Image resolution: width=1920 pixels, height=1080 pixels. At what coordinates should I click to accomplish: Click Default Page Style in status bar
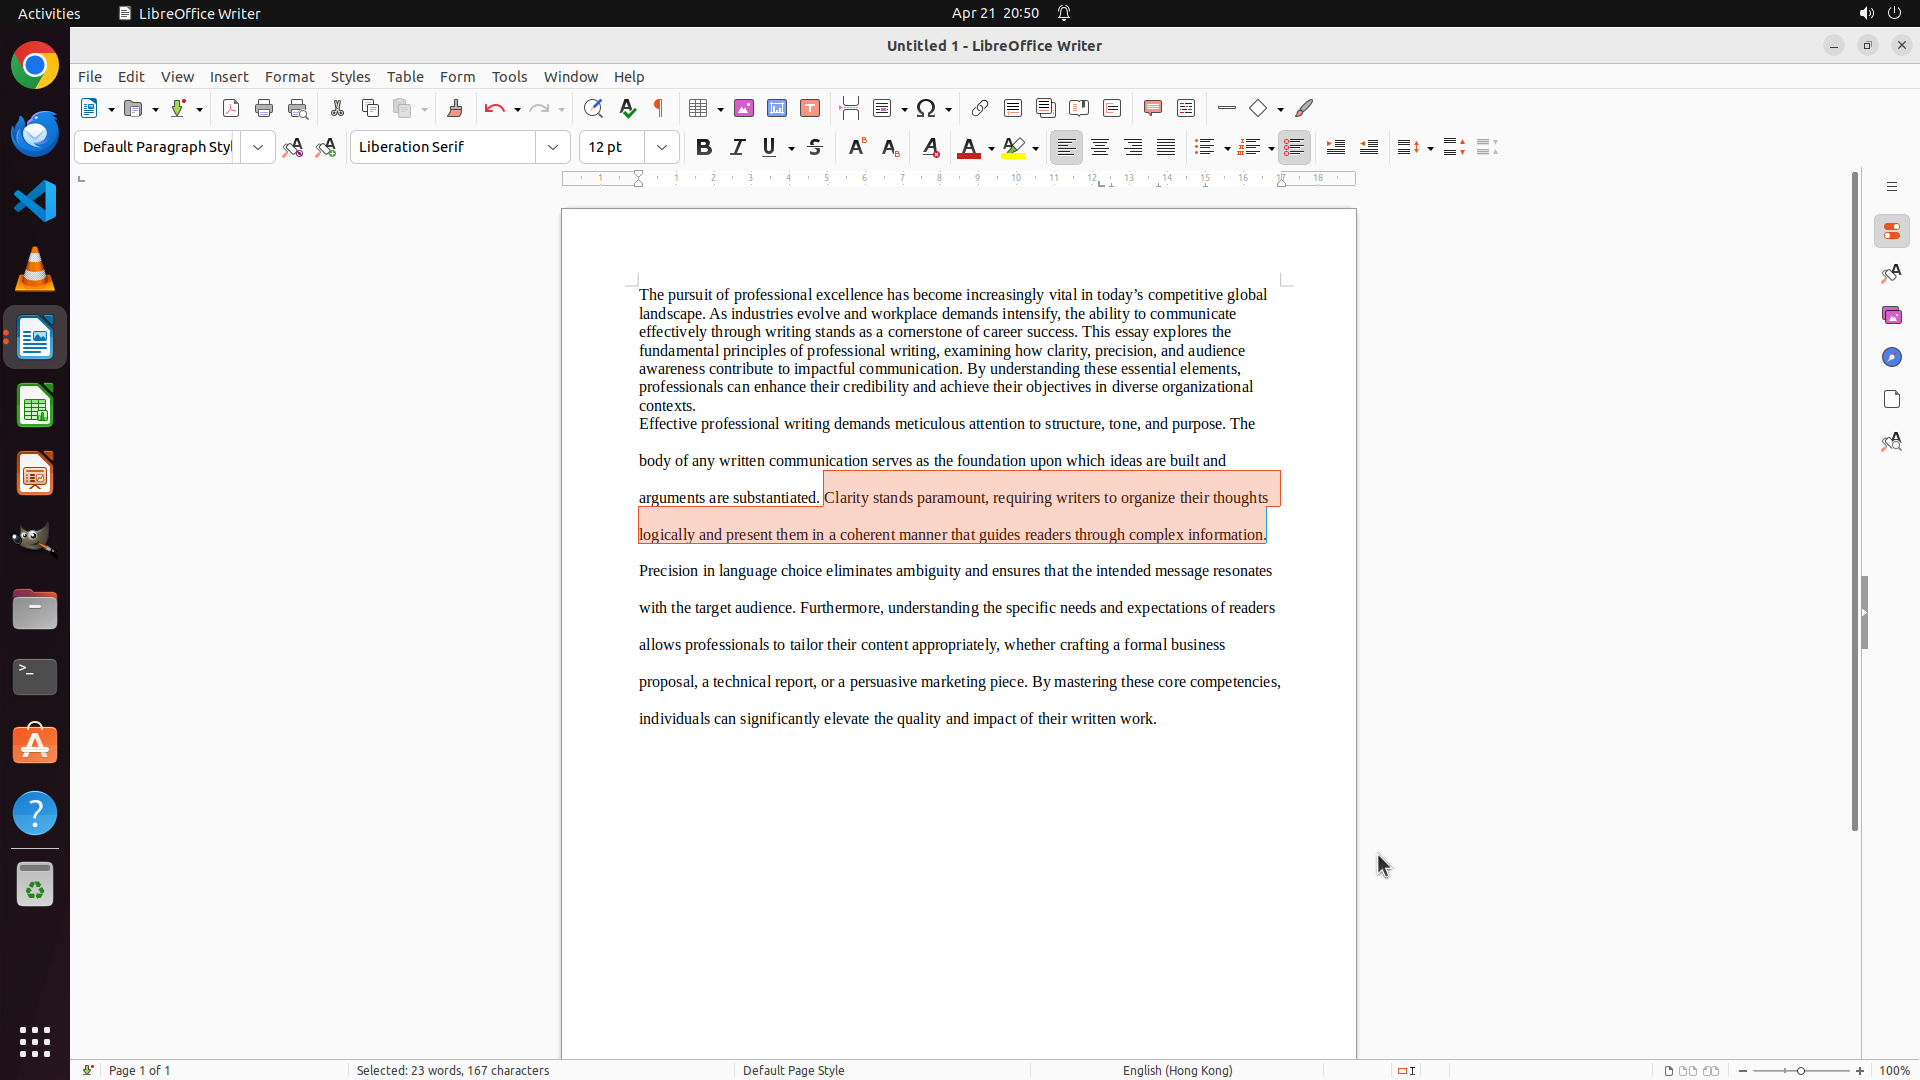pyautogui.click(x=794, y=1070)
